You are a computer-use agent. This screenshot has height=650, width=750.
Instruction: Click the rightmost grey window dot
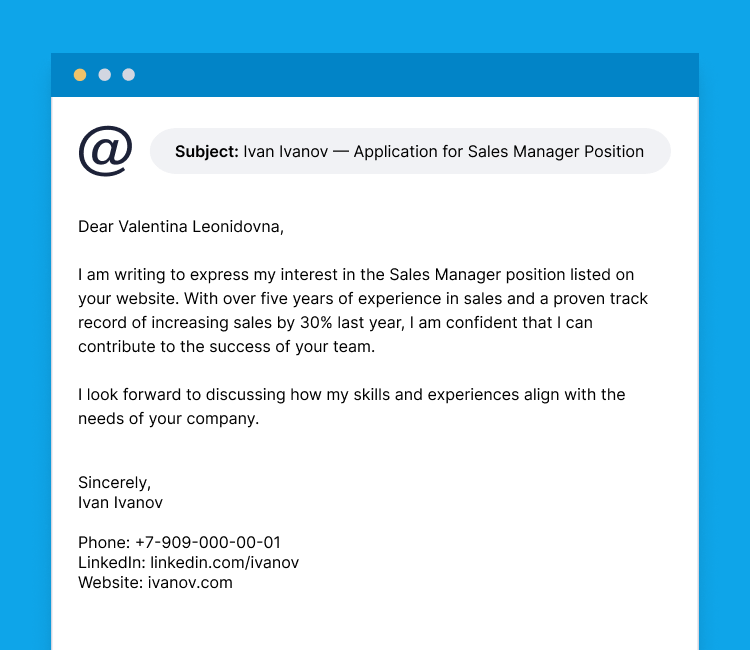pyautogui.click(x=128, y=75)
